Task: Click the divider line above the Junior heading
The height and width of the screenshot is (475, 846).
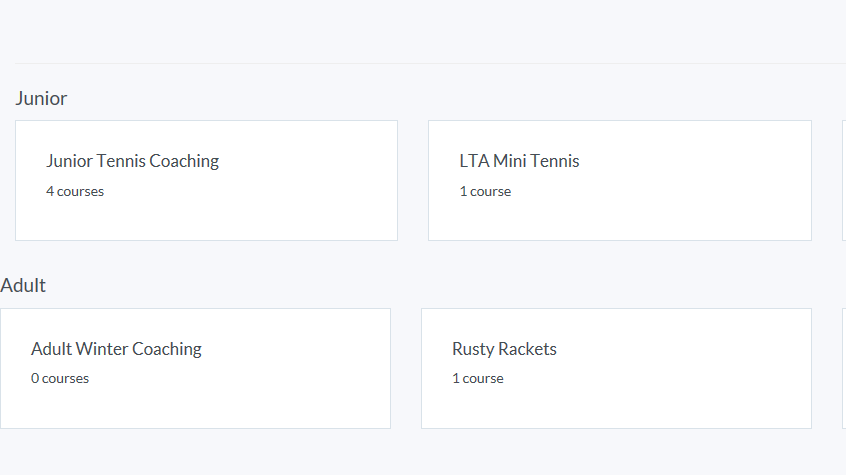Action: click(x=430, y=63)
